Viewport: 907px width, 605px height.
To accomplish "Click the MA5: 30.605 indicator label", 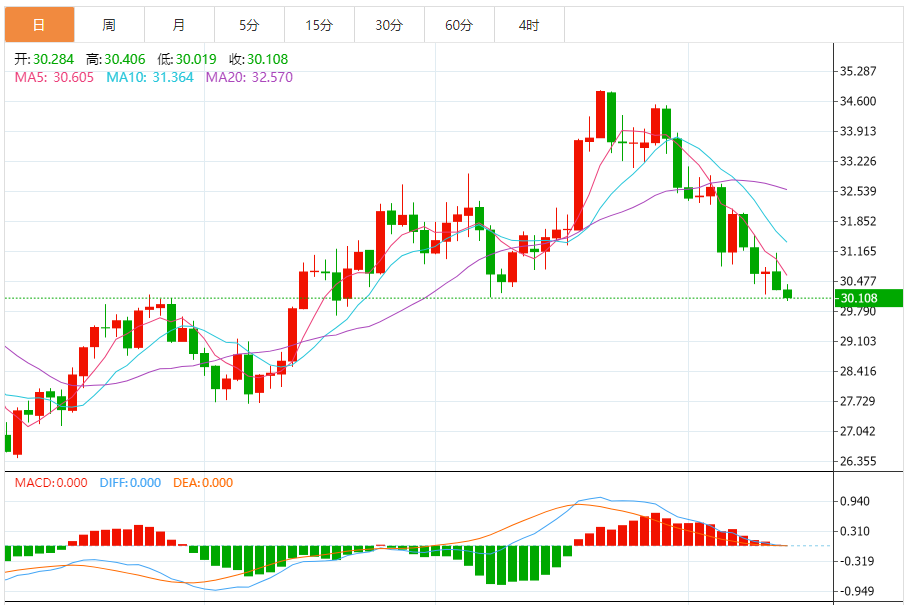I will pos(54,78).
